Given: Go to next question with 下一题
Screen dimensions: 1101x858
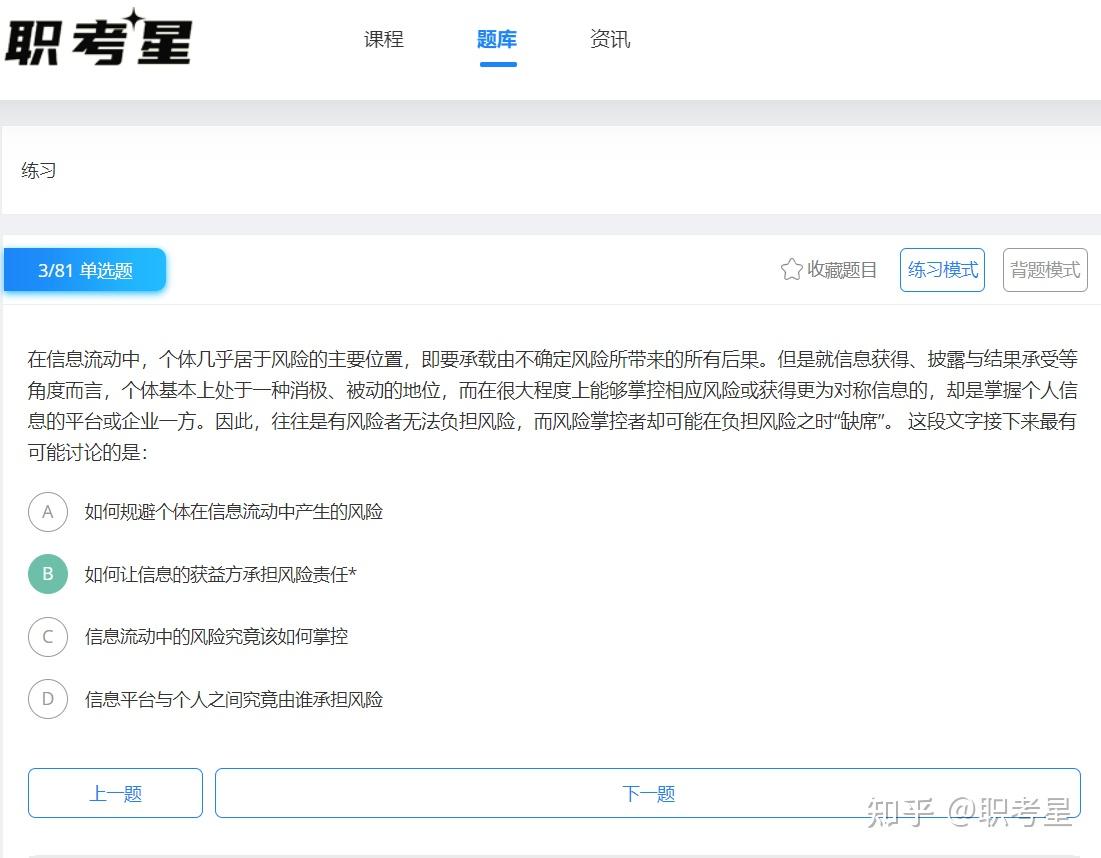Looking at the screenshot, I should pos(647,793).
